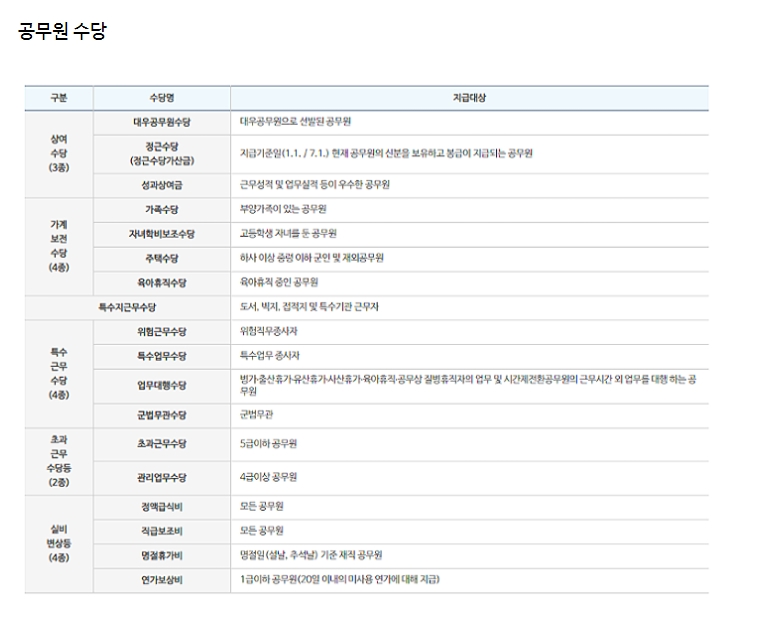This screenshot has width=757, height=643.
Task: Click the text '4급이상 공무원'
Action: [x=268, y=477]
